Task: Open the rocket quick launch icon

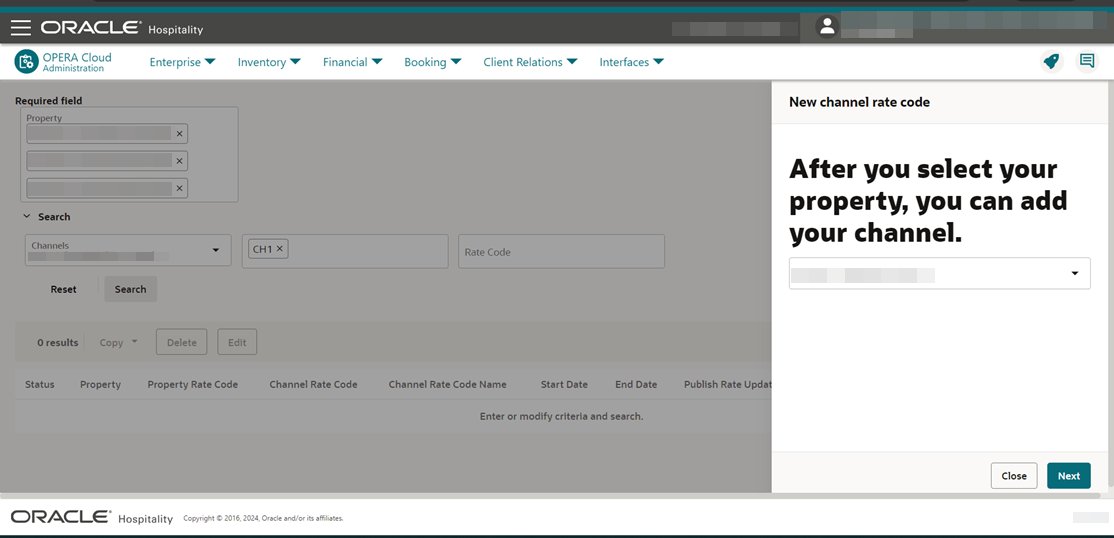Action: pyautogui.click(x=1051, y=62)
